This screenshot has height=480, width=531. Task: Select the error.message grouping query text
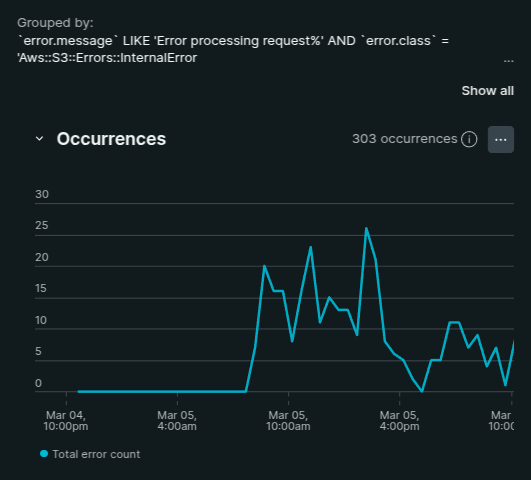(x=233, y=49)
